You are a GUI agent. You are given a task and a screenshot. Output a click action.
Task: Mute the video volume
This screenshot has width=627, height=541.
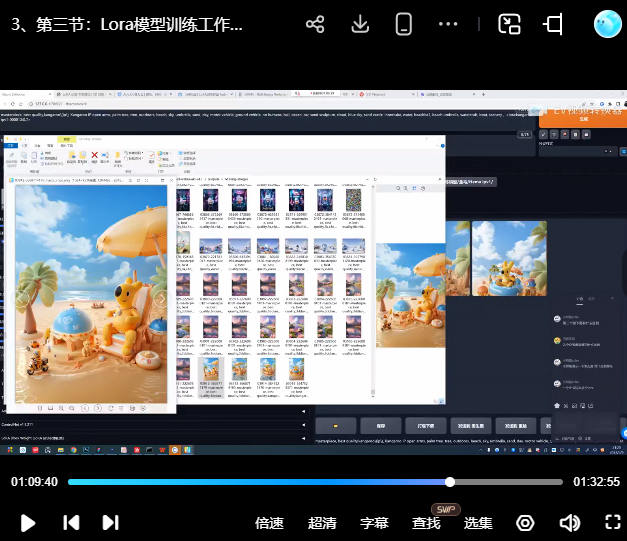(570, 522)
